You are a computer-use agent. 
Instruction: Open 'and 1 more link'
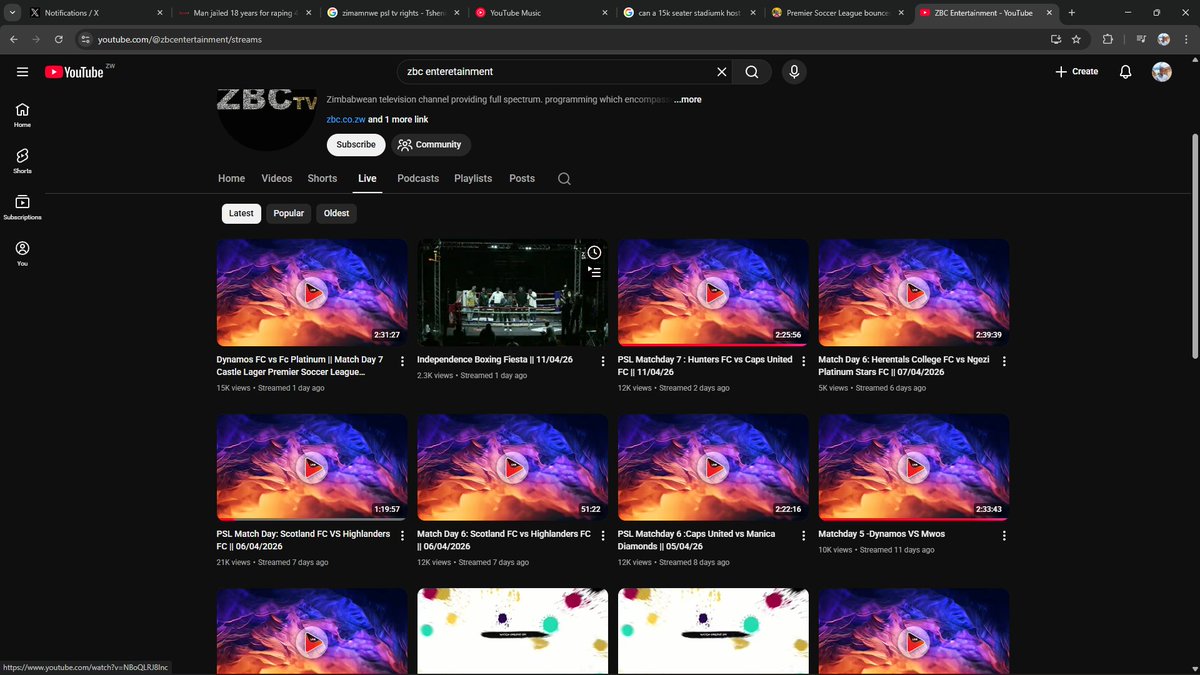398,120
